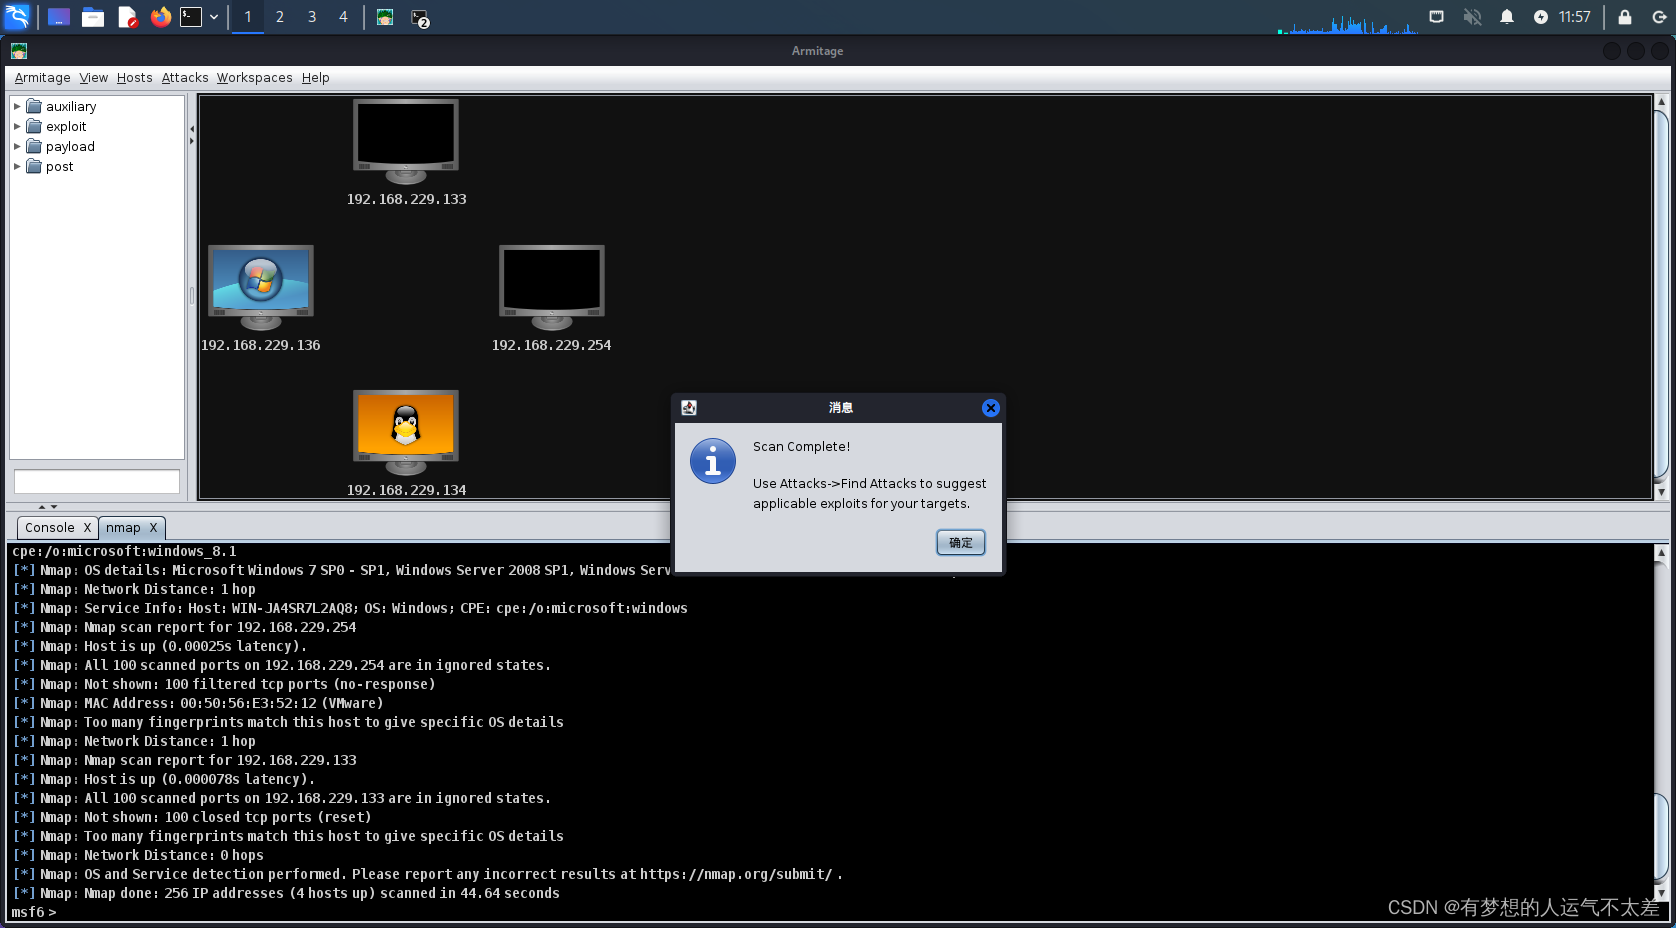Open terminal dropdown arrow in panel
This screenshot has height=928, width=1676.
(214, 17)
